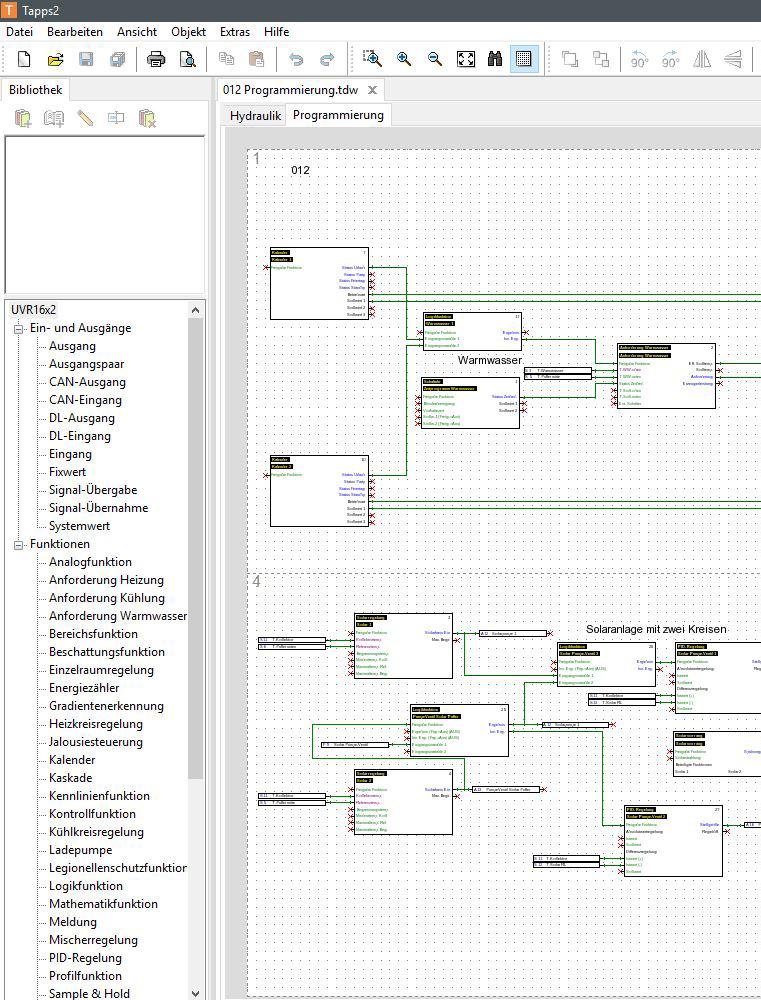Screen dimensions: 761x1000
Task: Rotate right 90 degrees icon
Action: point(670,59)
